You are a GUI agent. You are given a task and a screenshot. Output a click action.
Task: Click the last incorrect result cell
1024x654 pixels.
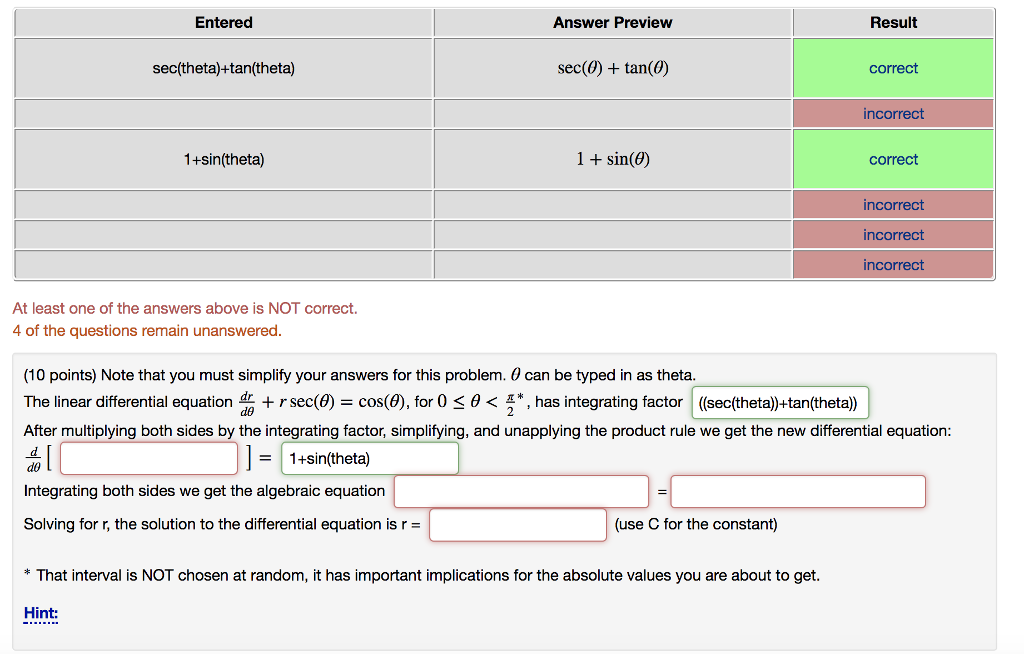click(893, 264)
